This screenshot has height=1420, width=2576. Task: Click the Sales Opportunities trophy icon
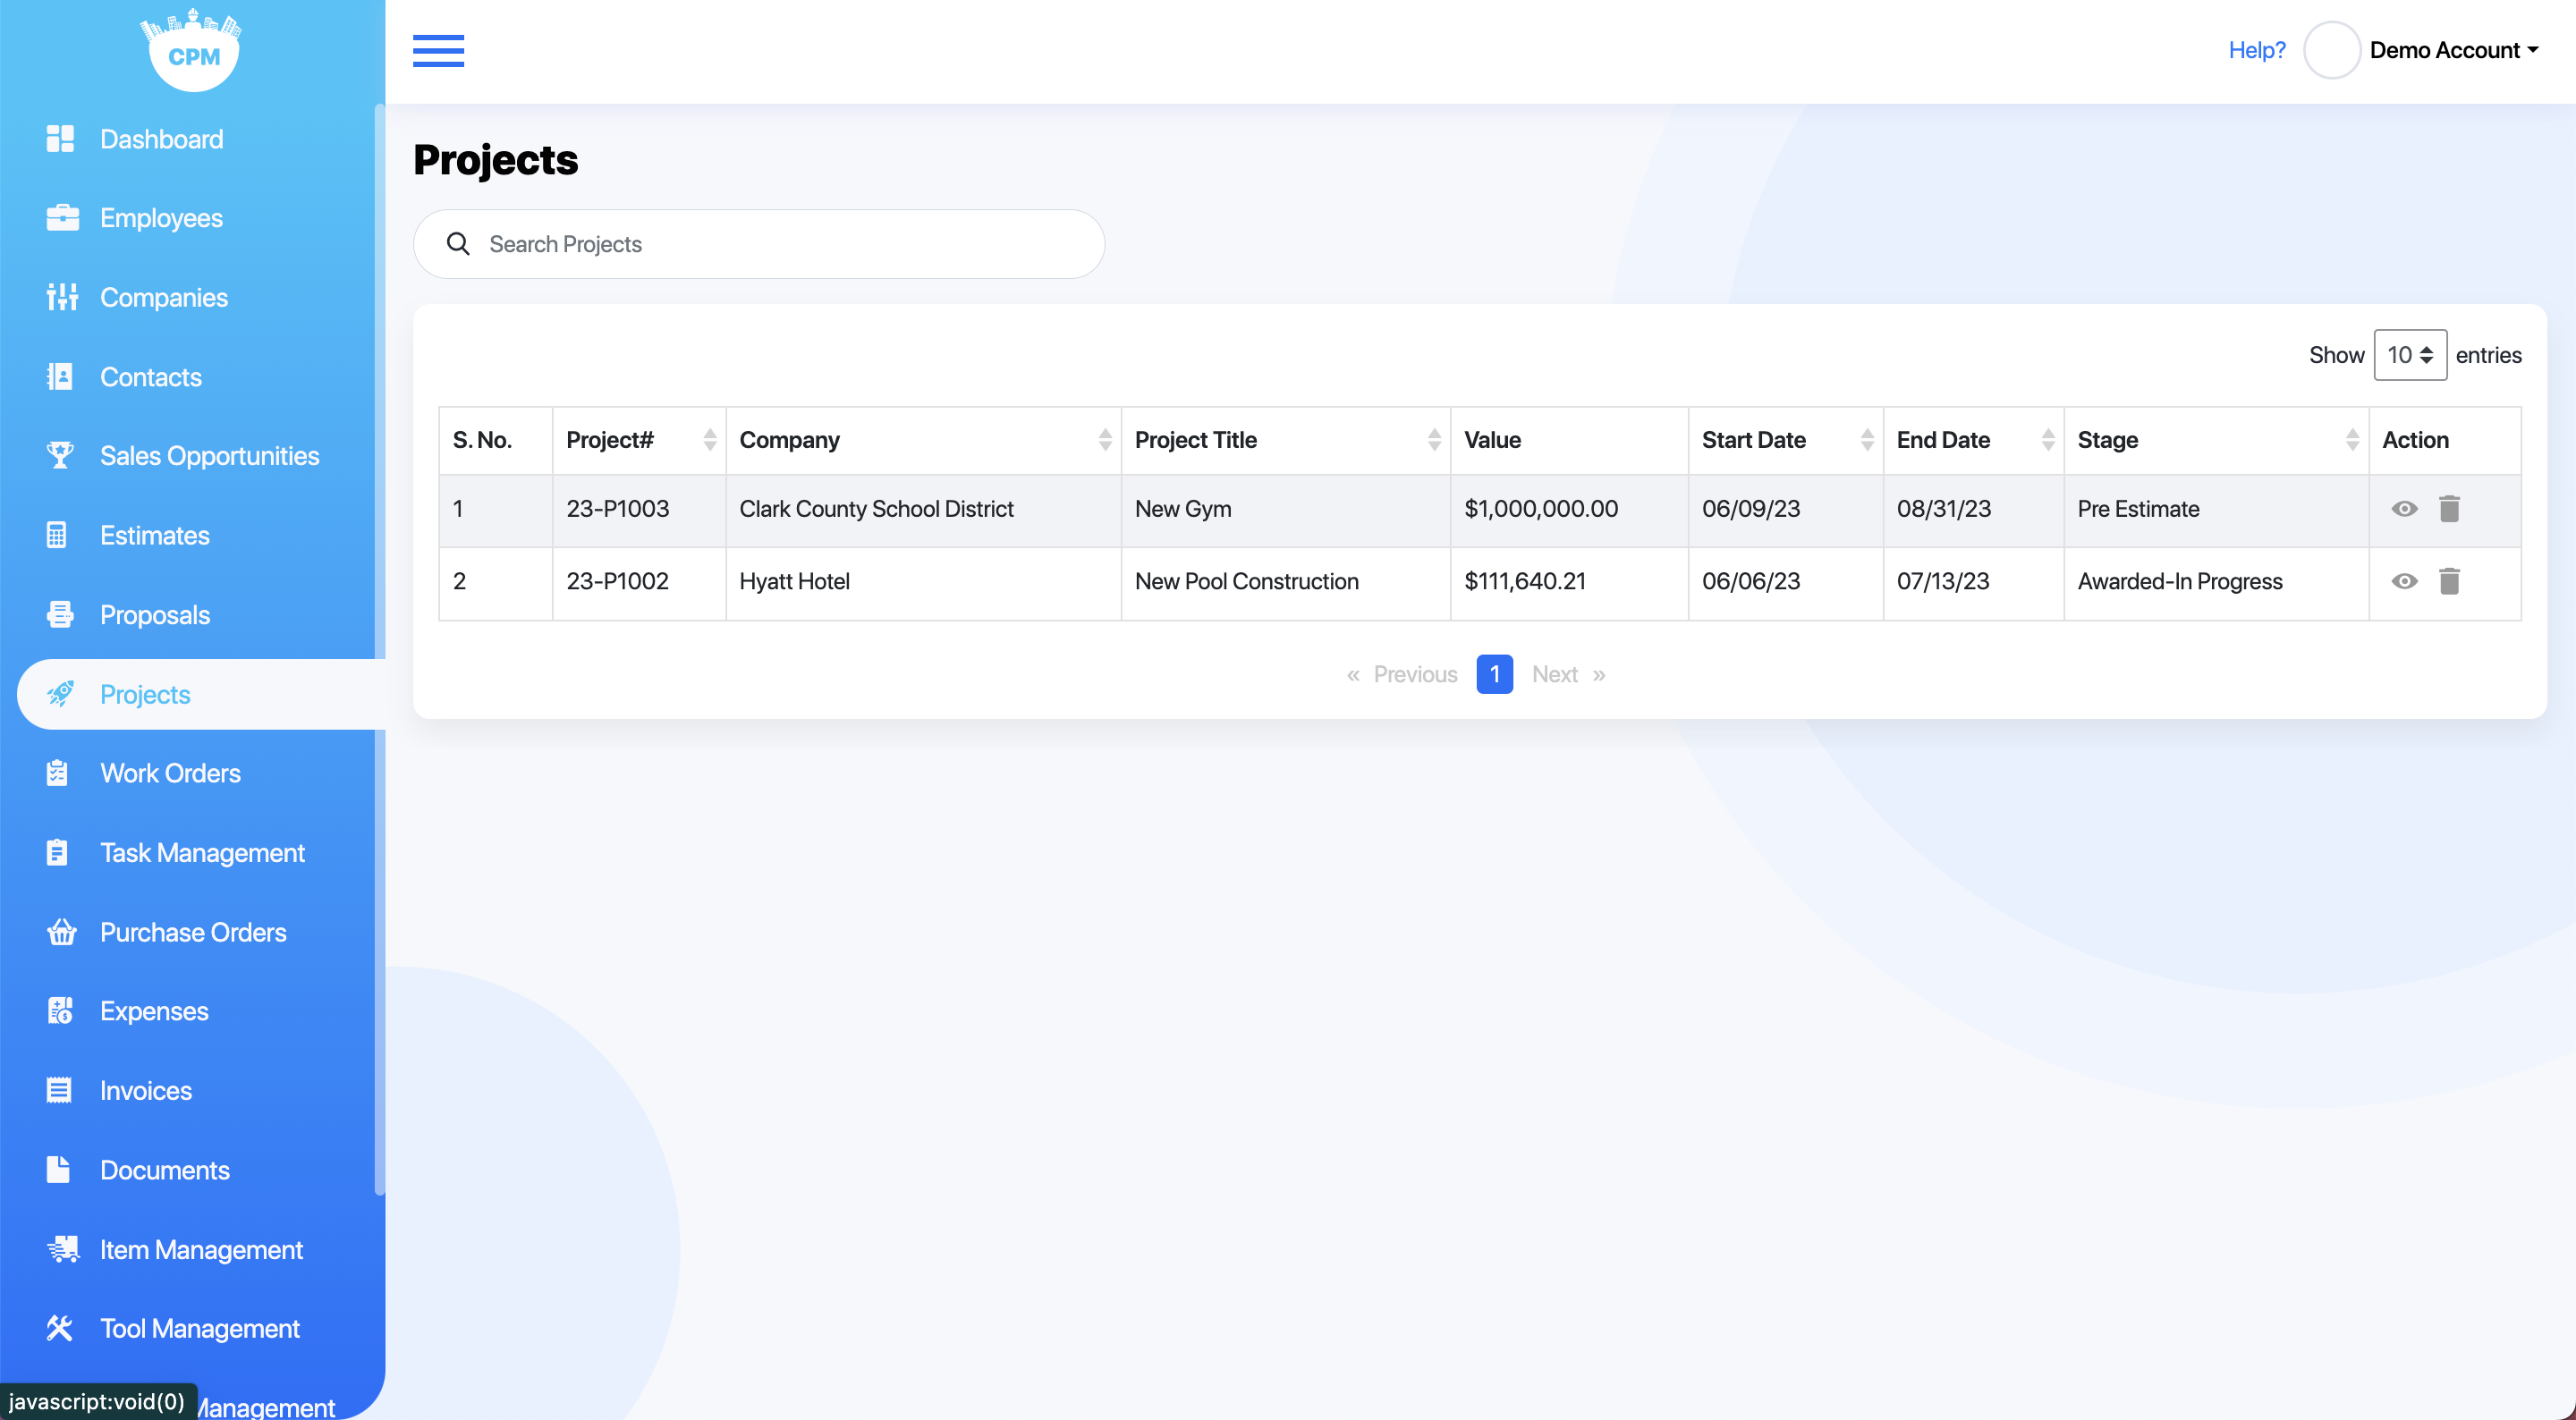pyautogui.click(x=61, y=456)
